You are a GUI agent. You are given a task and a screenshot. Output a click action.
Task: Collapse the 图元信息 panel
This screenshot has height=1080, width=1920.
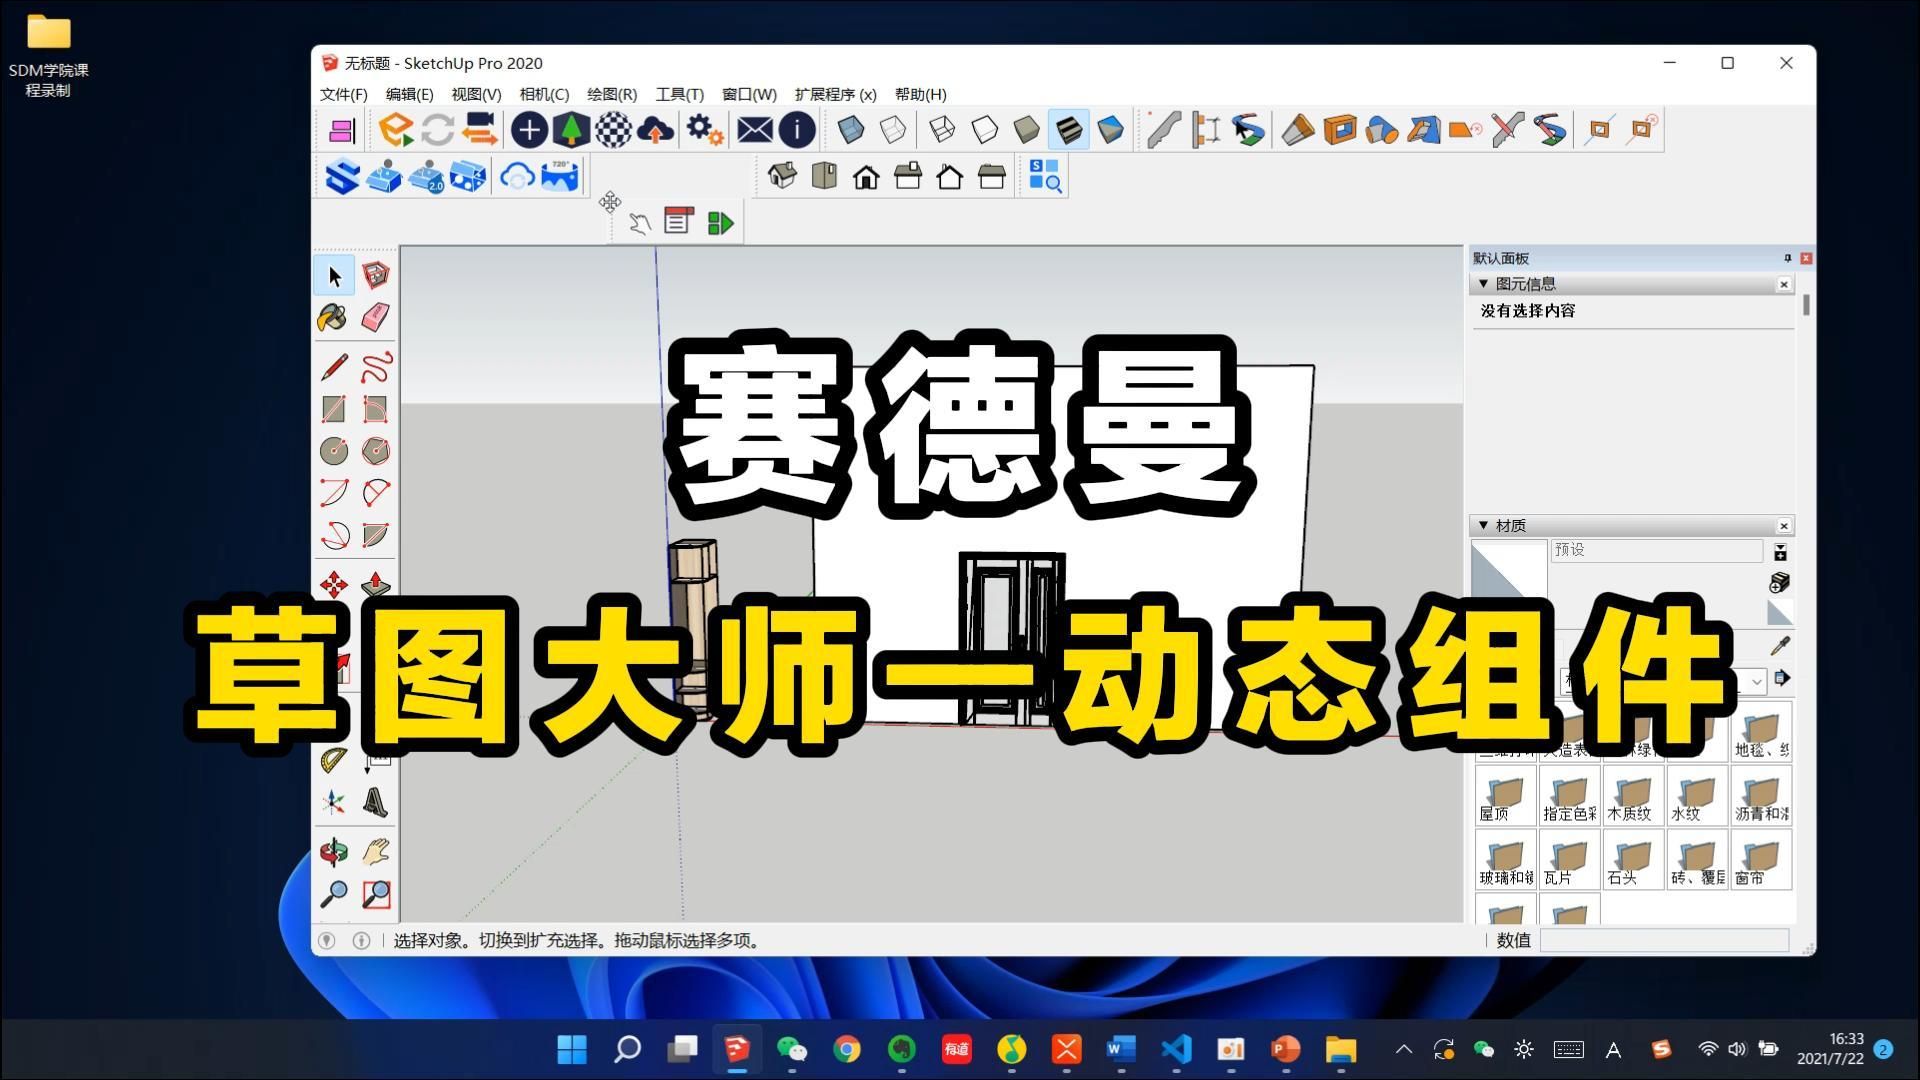[x=1483, y=284]
